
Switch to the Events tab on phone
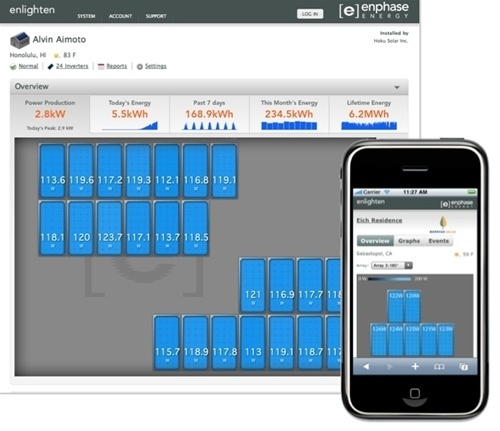point(439,241)
